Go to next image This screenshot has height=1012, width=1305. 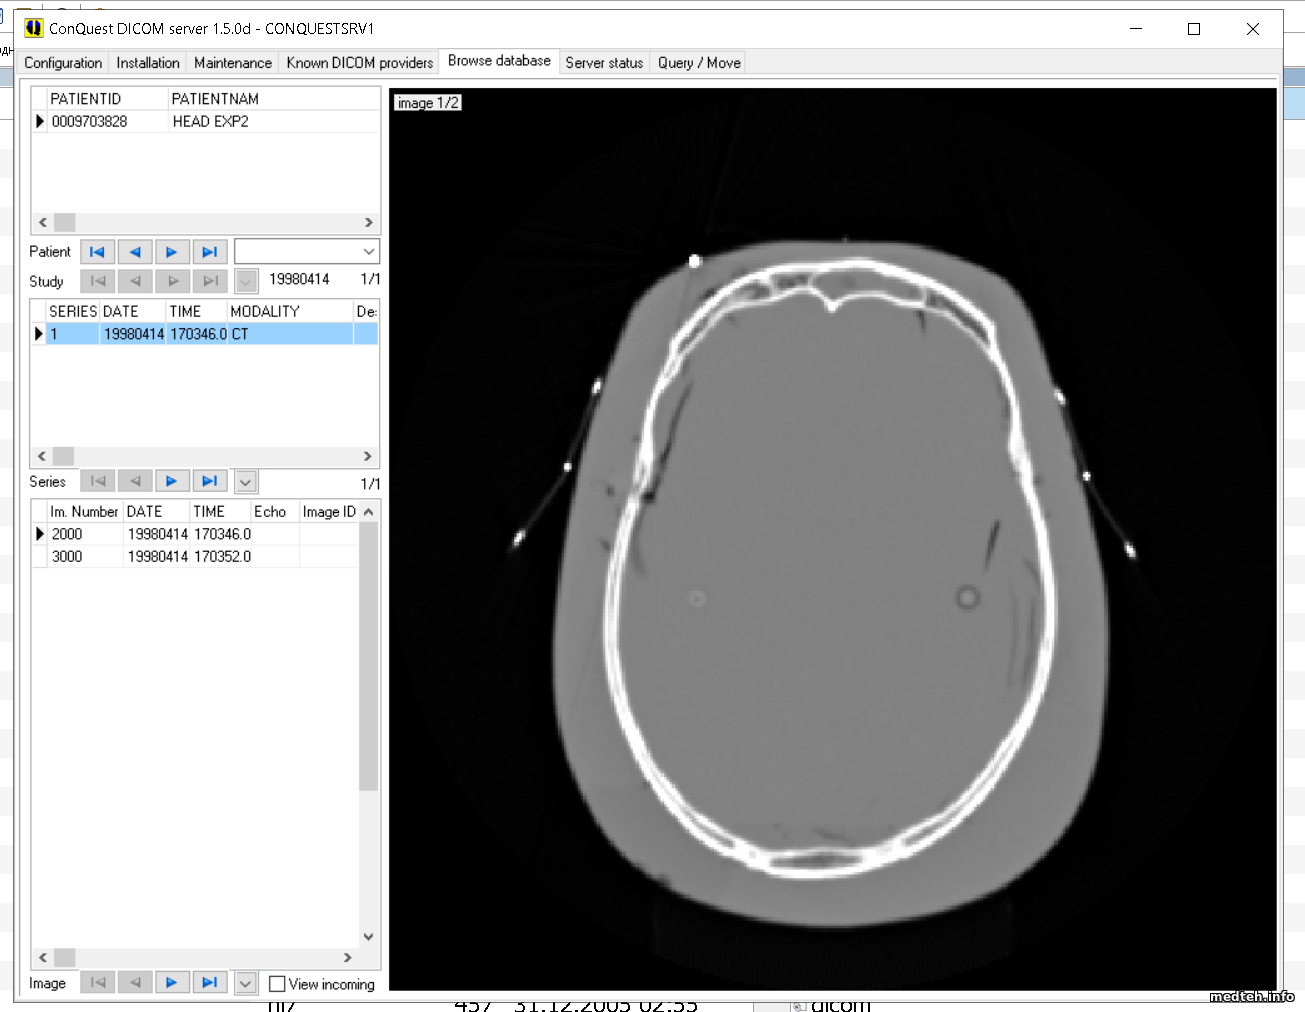point(172,983)
